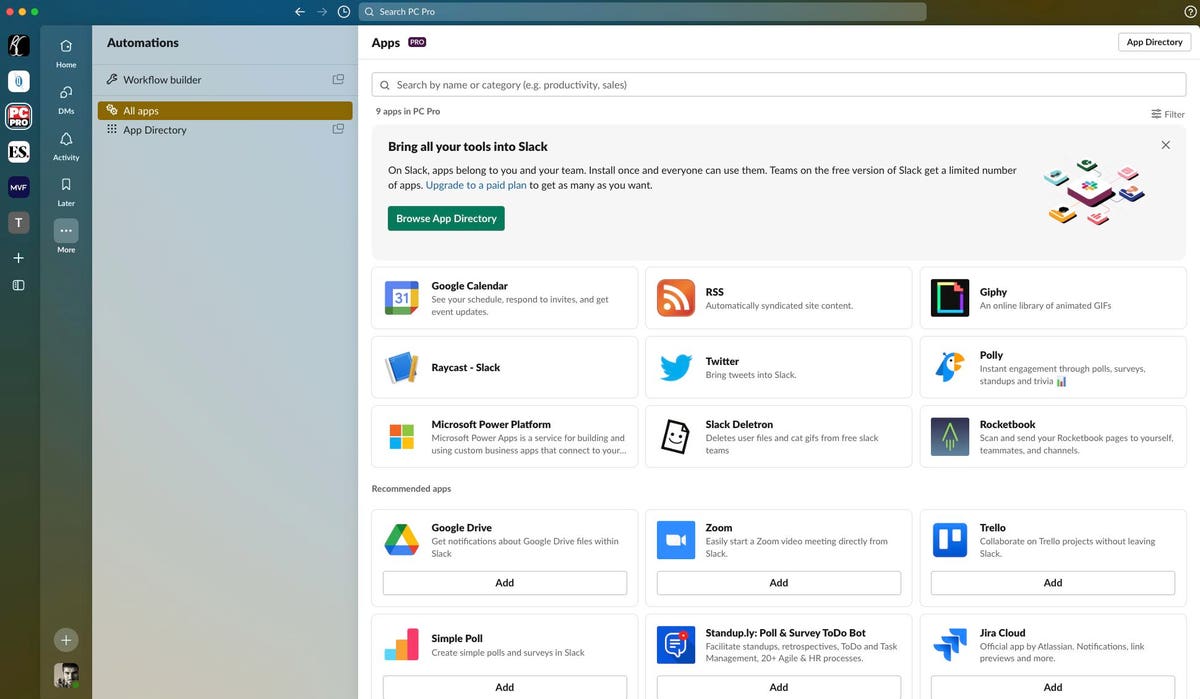Click the history clock icon
Screen dimensions: 1200x699
pyautogui.click(x=344, y=12)
